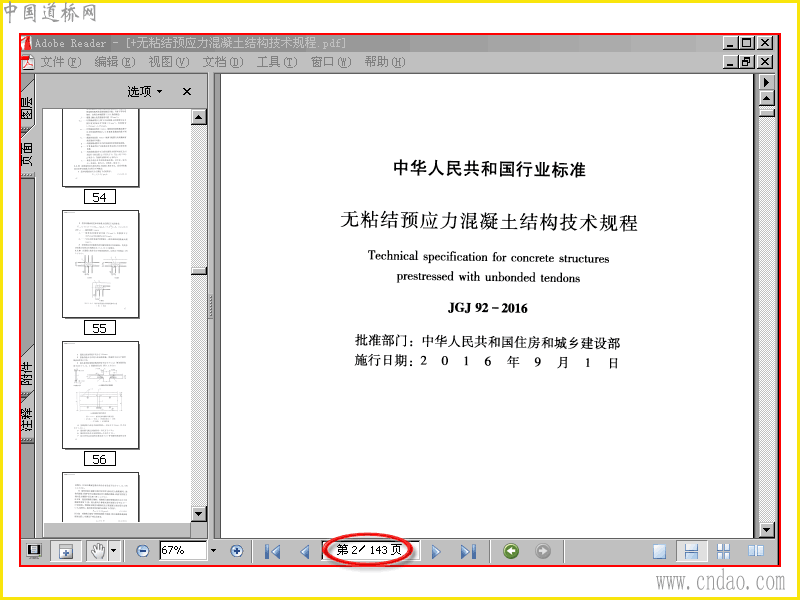Toggle continuous page layout view

coord(691,552)
